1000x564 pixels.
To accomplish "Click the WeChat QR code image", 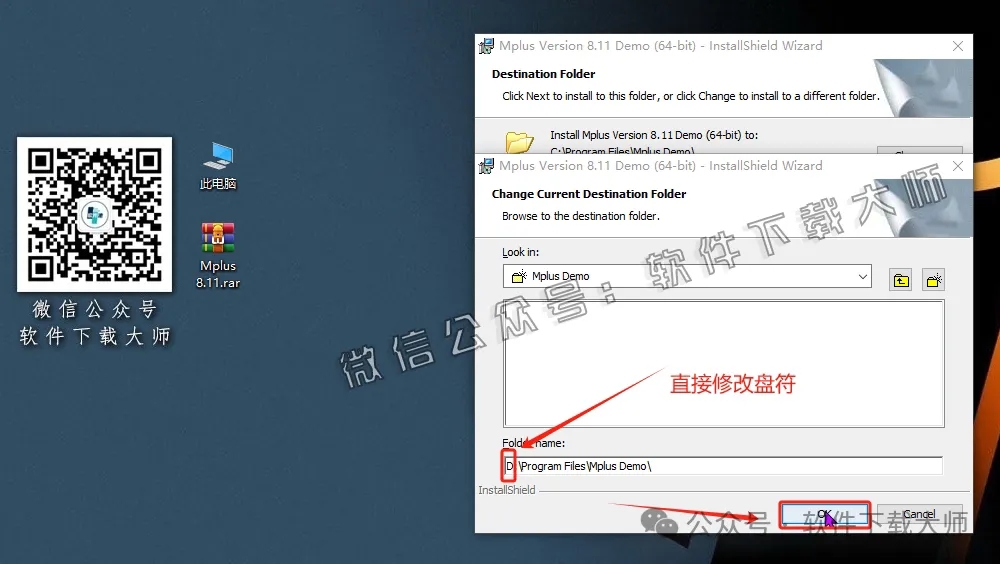I will click(x=94, y=214).
